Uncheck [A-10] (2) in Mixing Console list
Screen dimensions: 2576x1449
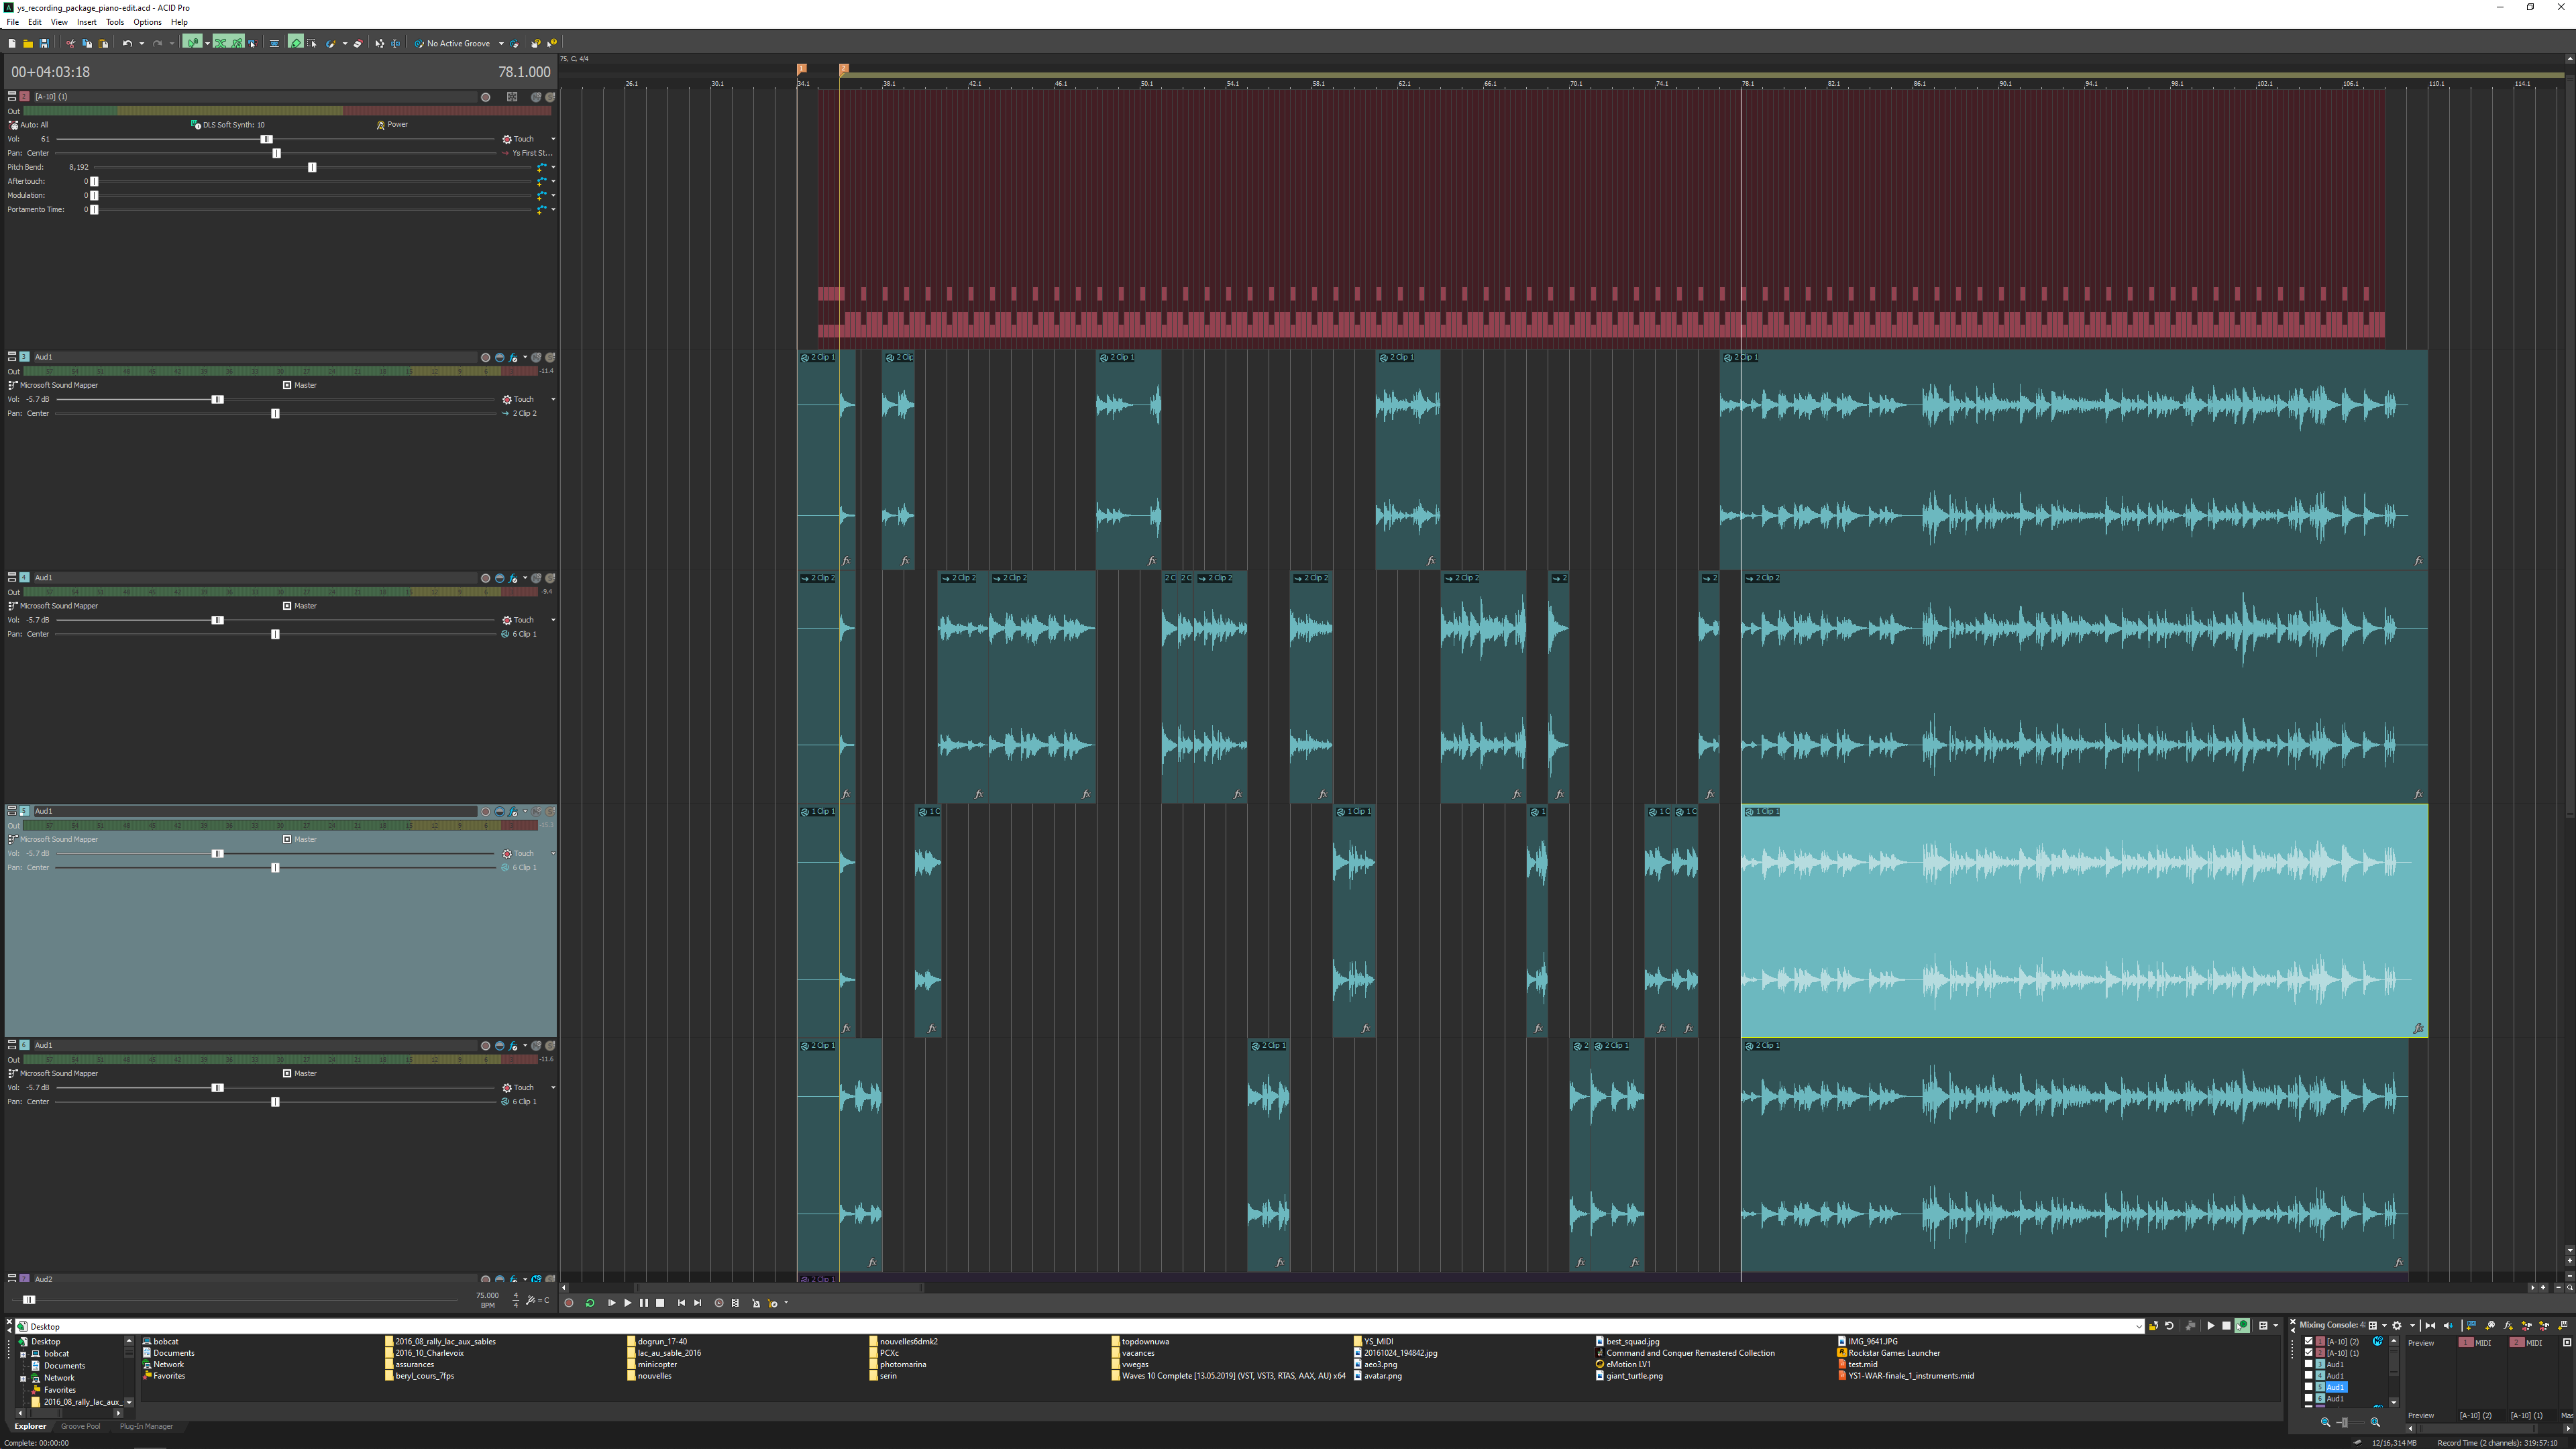(2309, 1341)
